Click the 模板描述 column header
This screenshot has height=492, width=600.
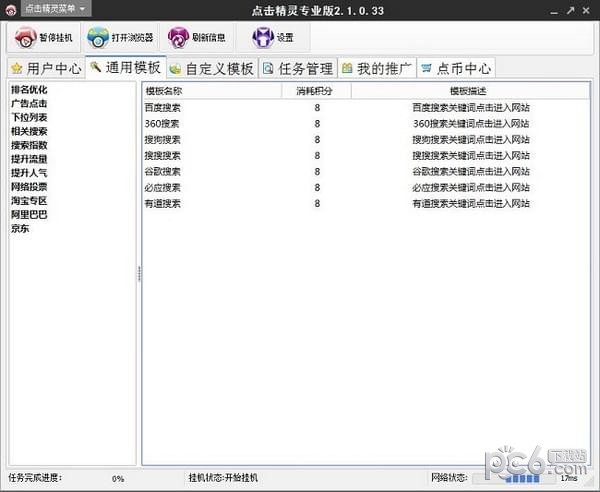(470, 91)
